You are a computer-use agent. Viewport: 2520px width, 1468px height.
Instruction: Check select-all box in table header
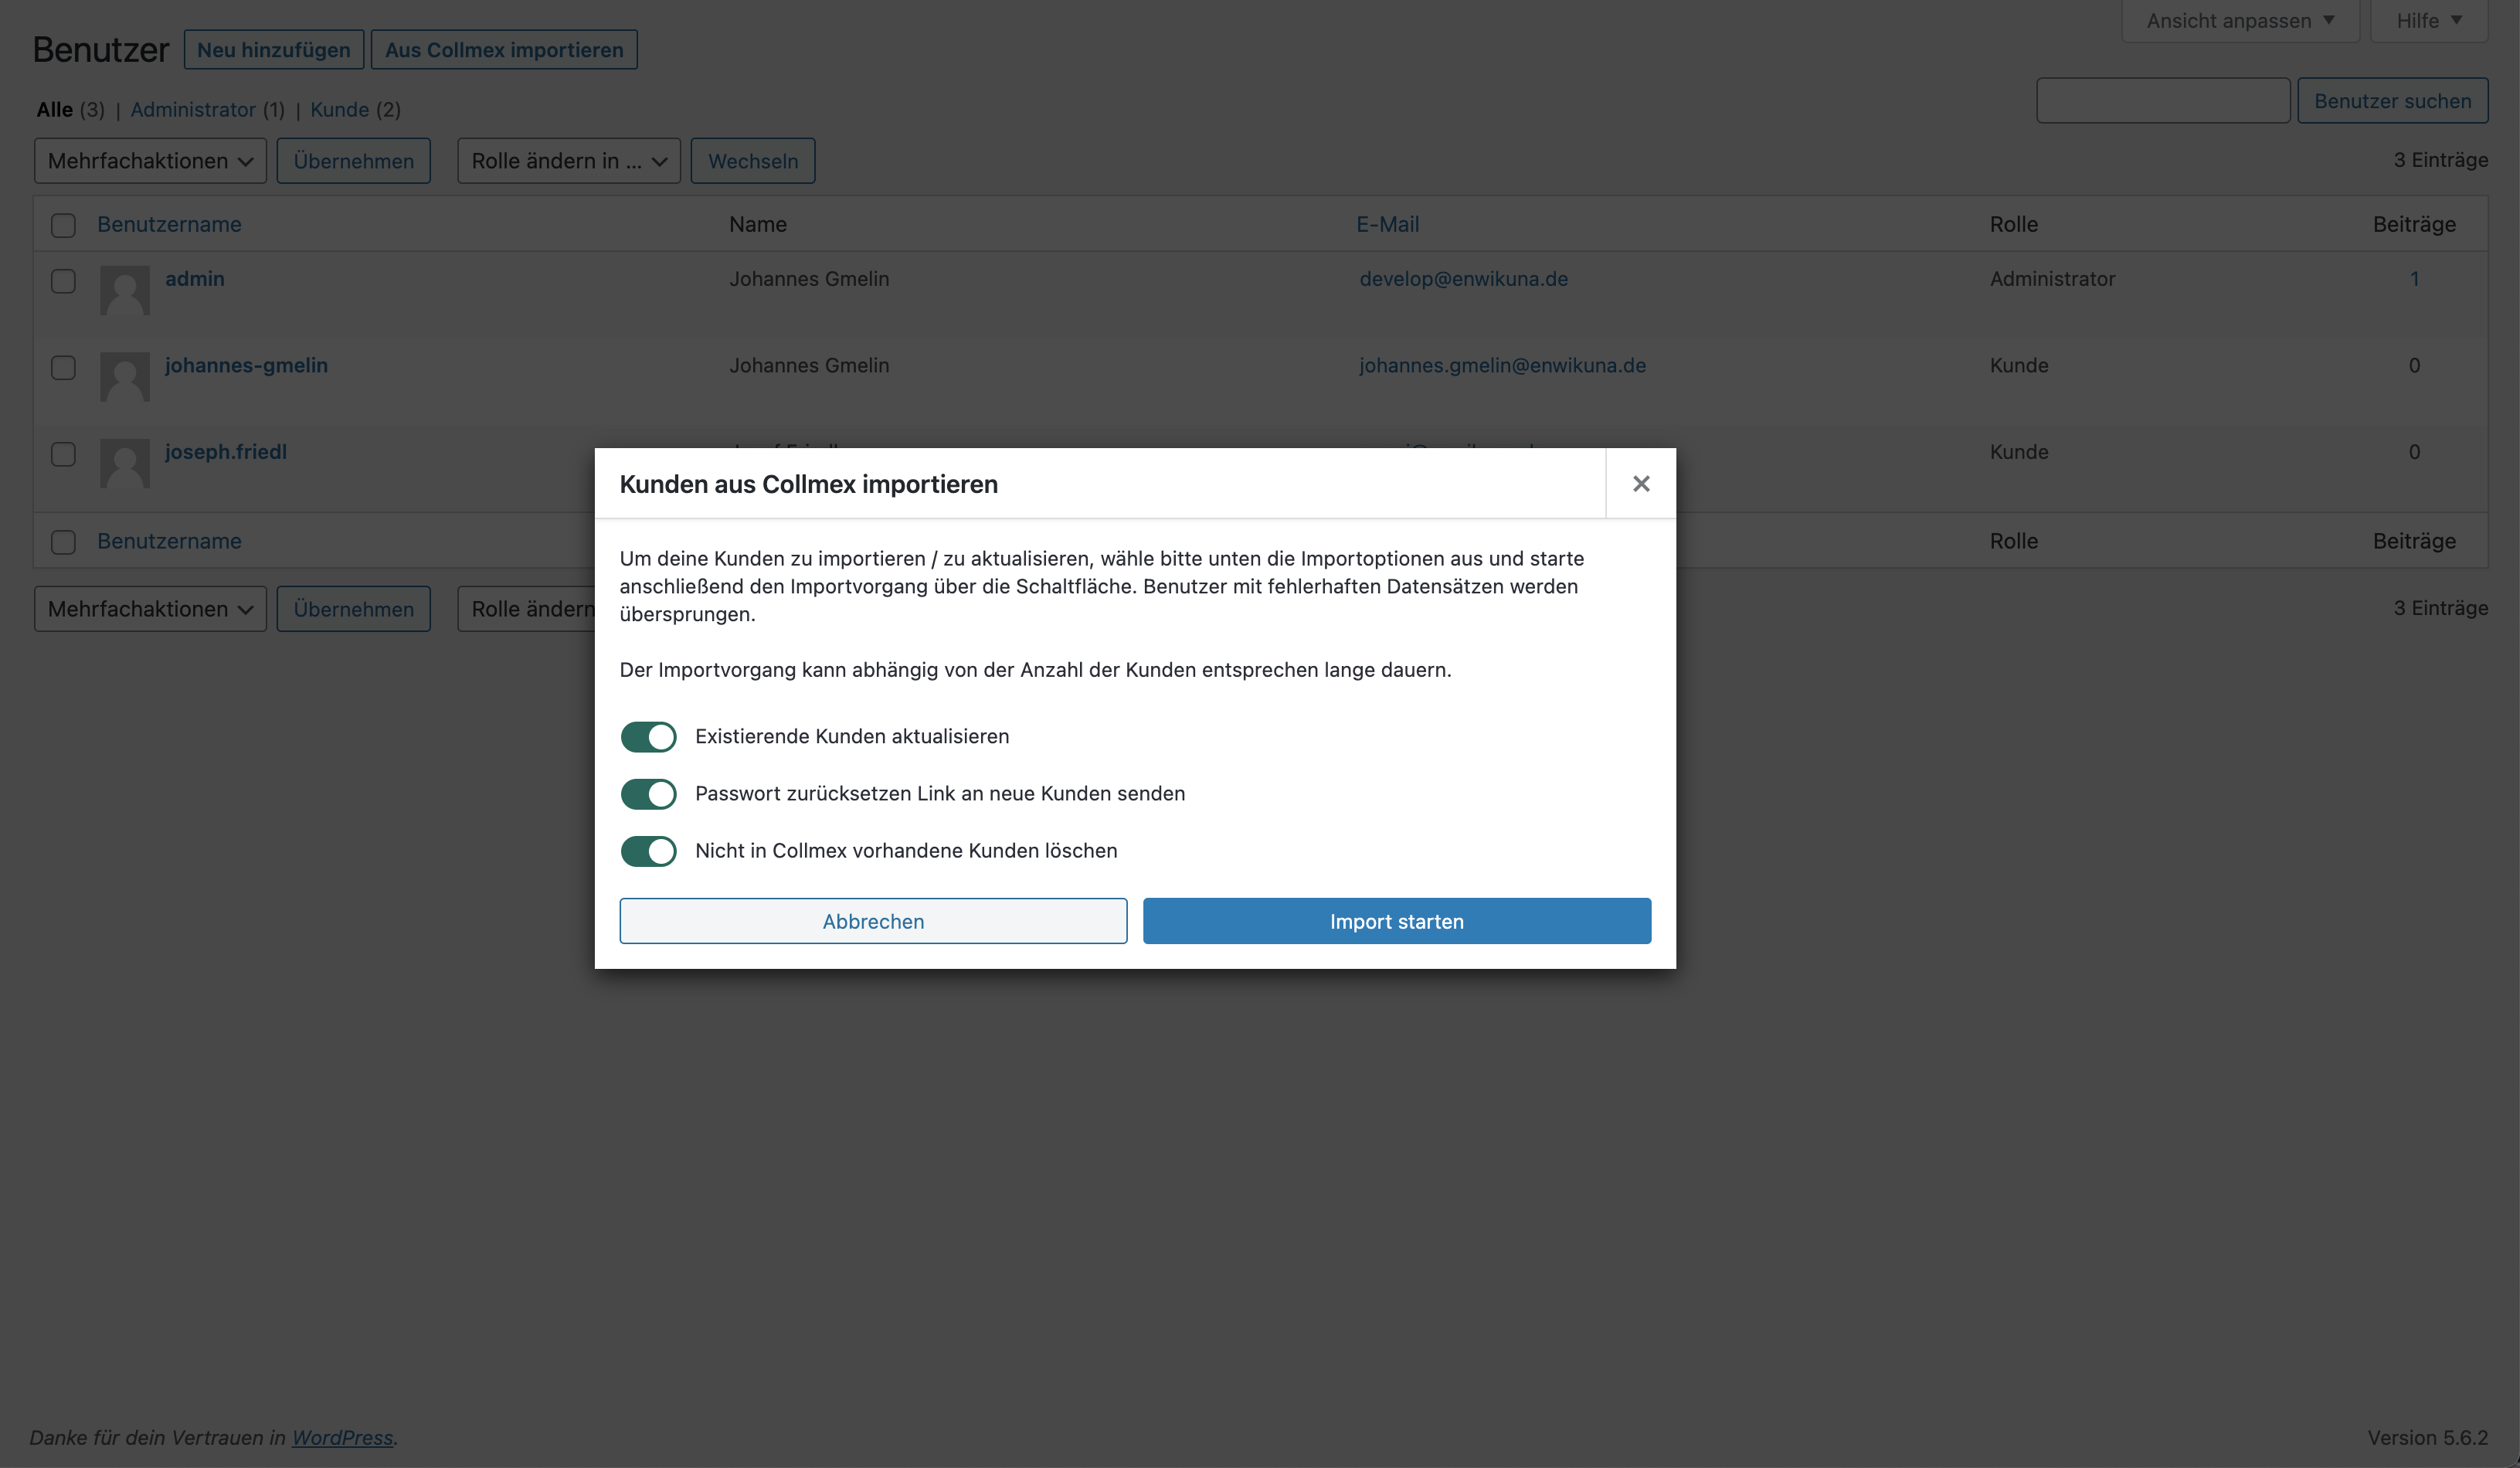tap(63, 225)
